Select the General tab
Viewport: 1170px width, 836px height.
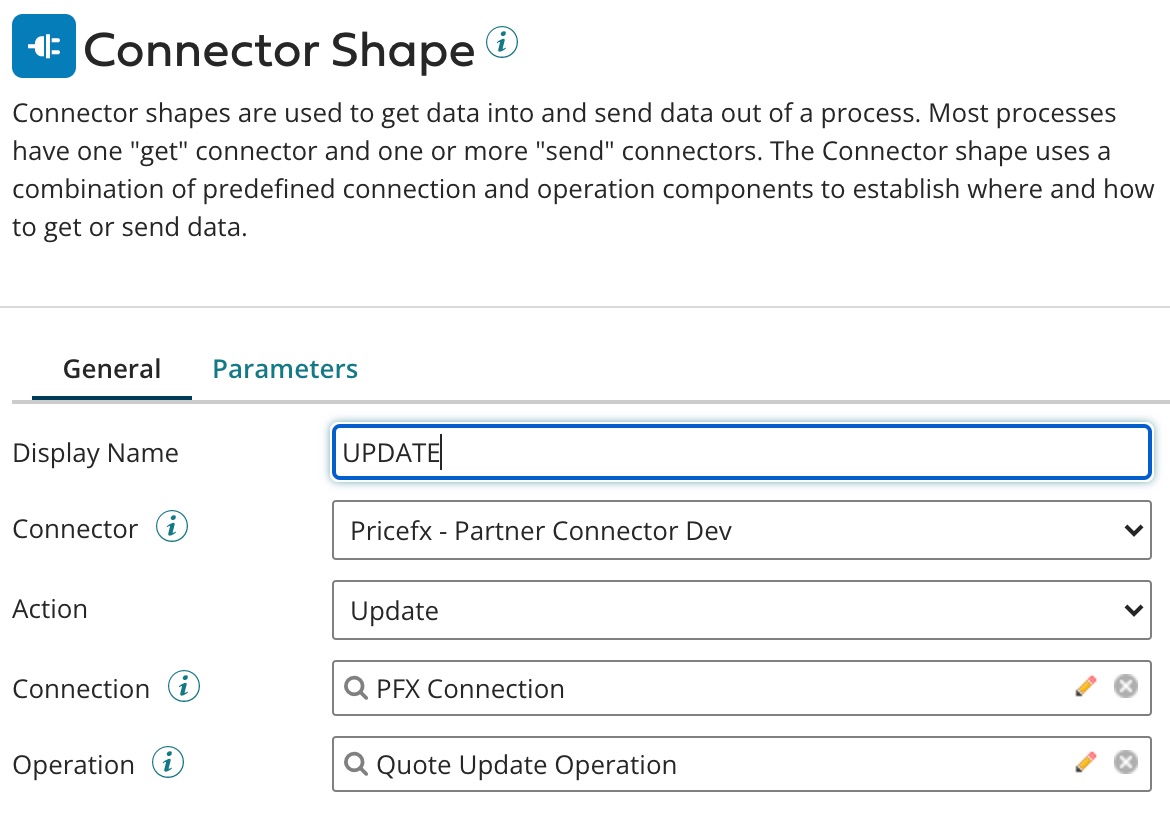(x=112, y=369)
